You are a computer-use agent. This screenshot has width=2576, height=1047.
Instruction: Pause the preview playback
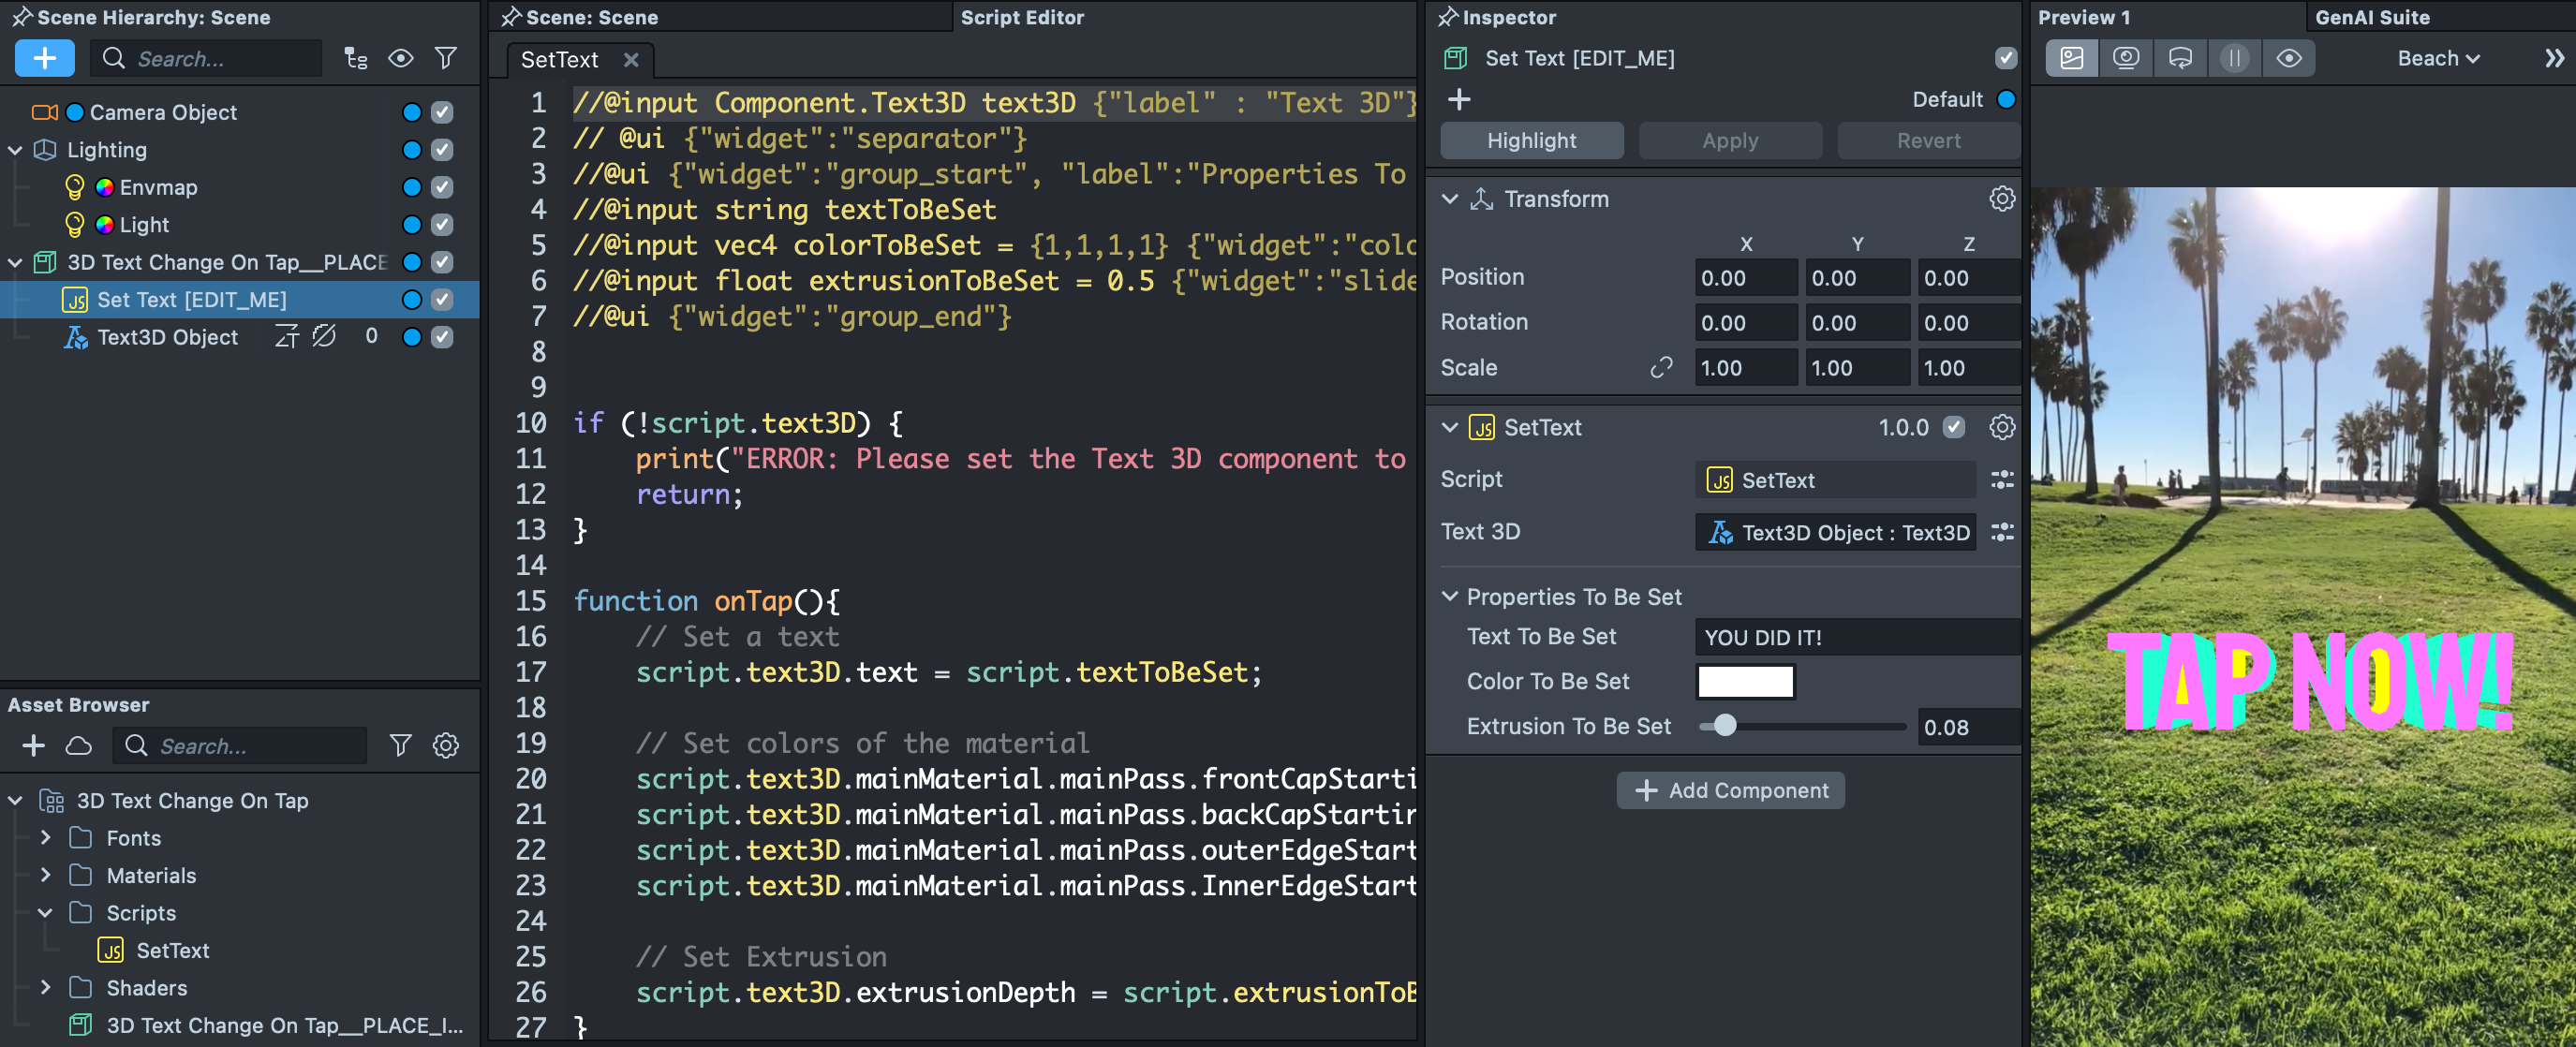(2234, 58)
